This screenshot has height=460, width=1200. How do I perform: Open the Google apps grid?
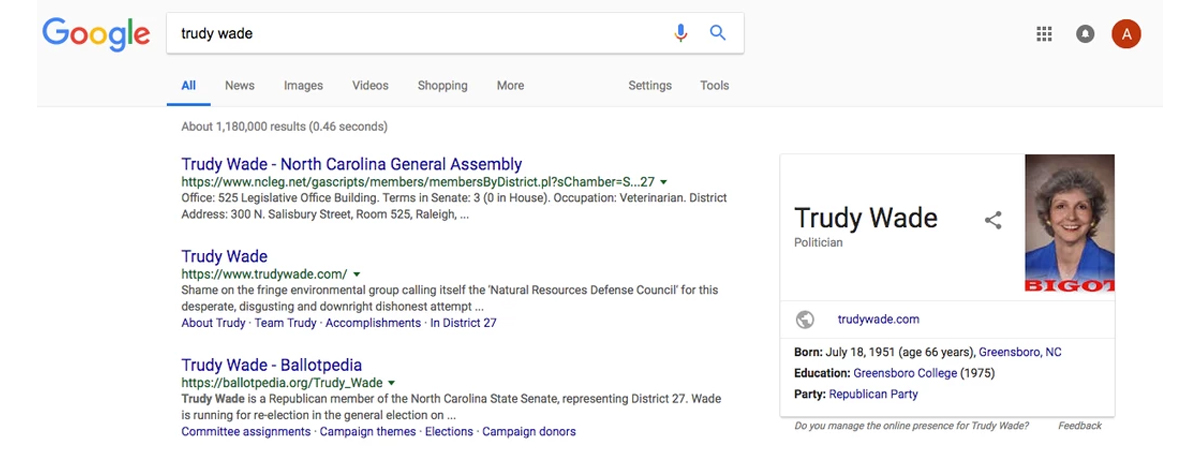tap(1044, 34)
